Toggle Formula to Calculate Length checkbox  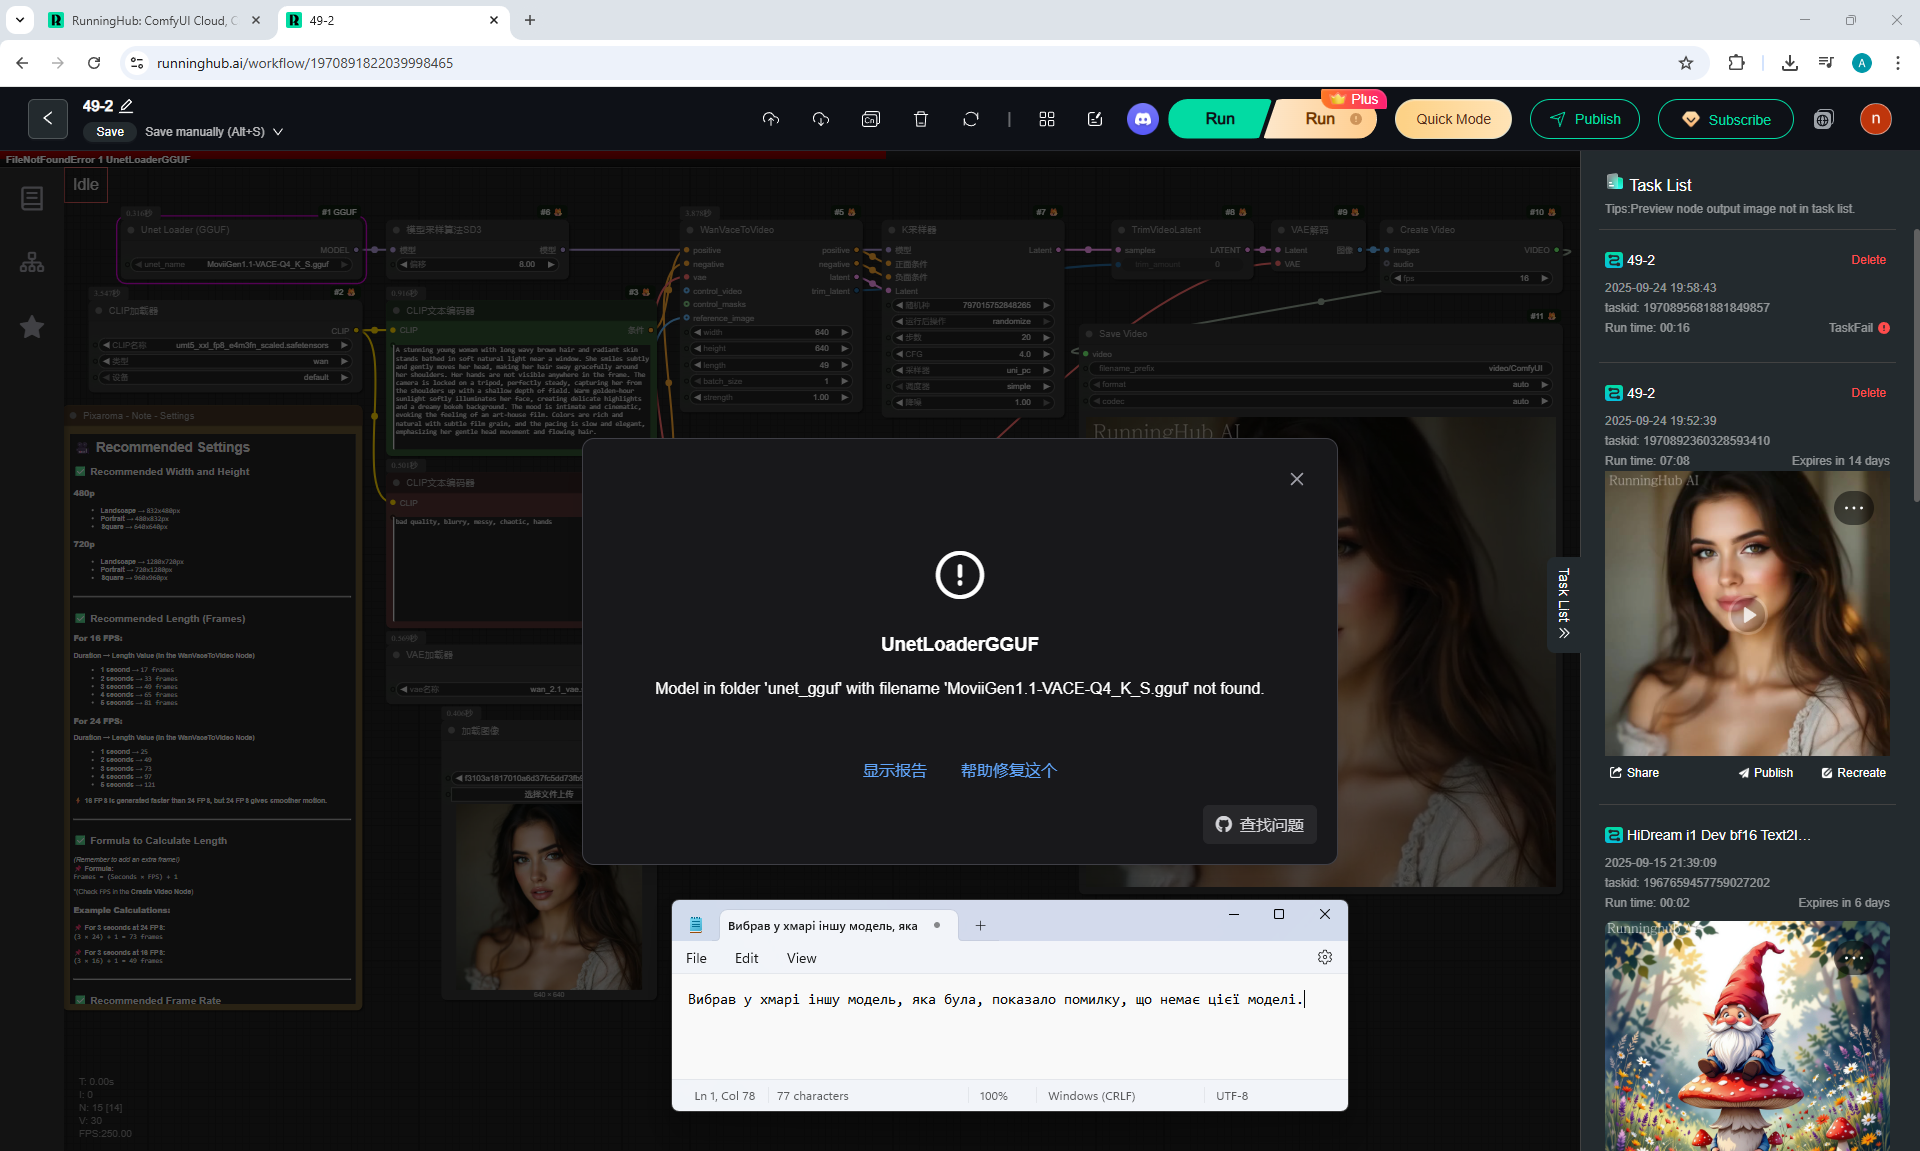80,840
